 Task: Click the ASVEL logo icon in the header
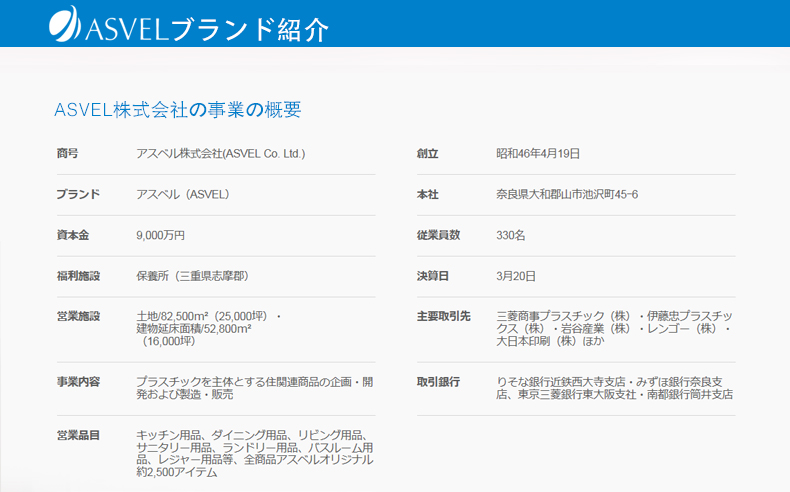coord(64,24)
